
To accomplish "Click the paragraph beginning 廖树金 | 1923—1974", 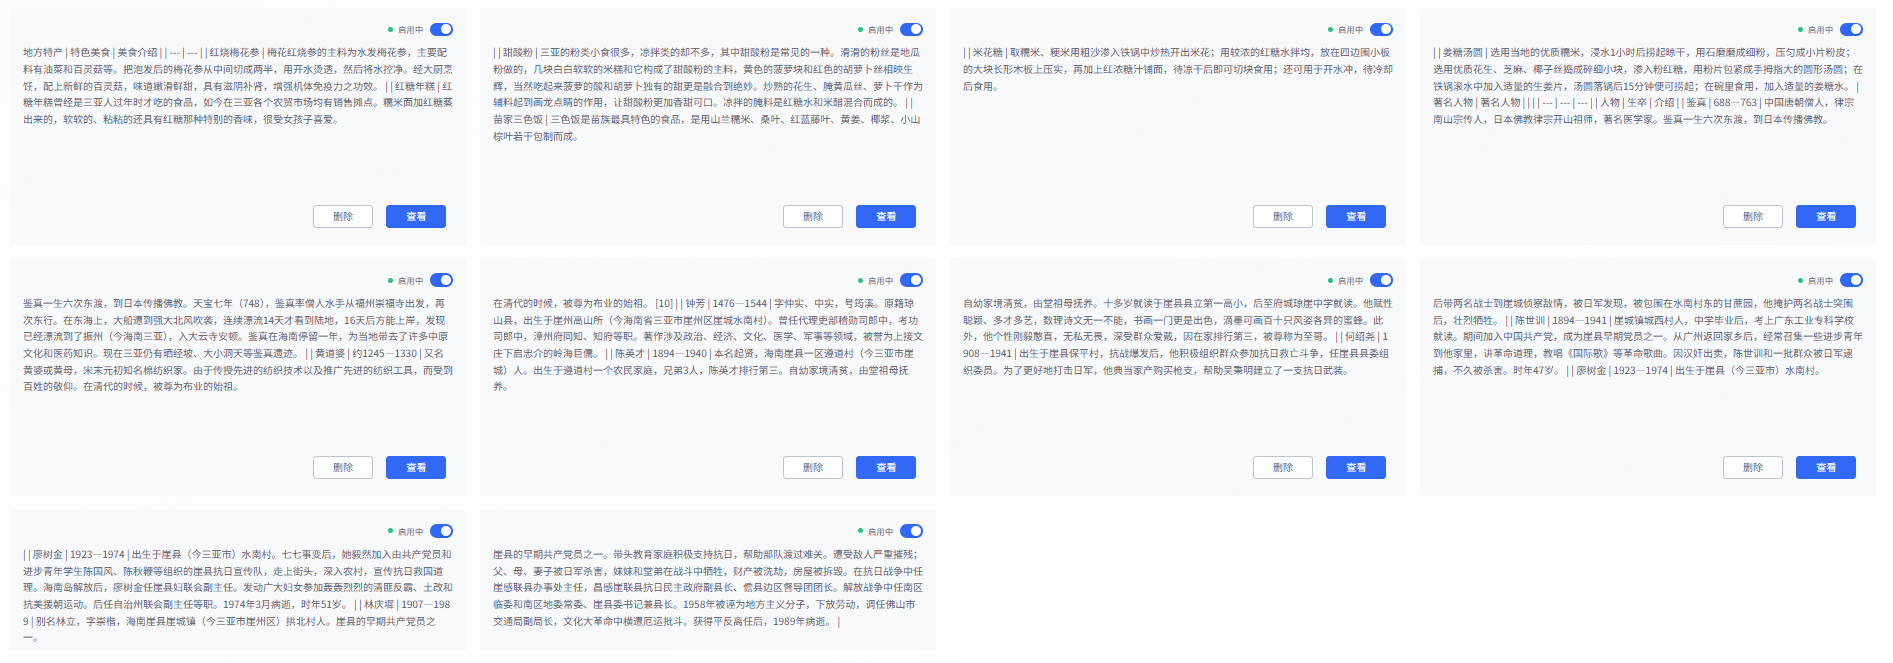I will tap(238, 596).
